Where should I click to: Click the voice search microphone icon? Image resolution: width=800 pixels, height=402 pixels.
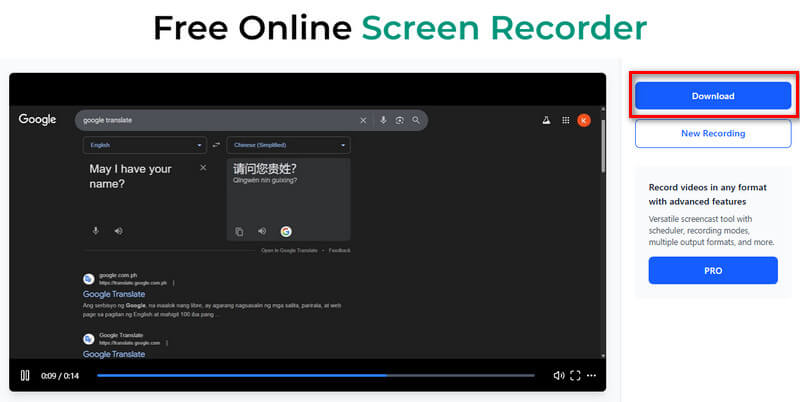(383, 120)
